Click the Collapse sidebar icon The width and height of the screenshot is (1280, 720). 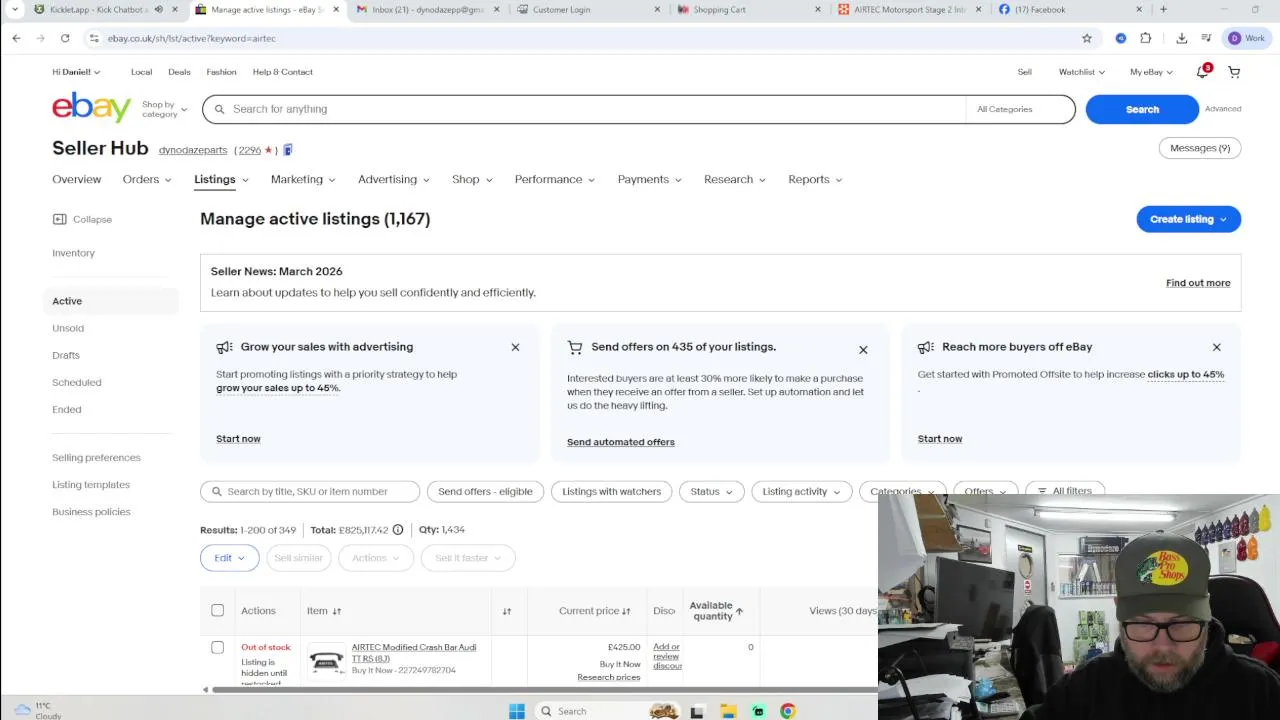(x=59, y=219)
